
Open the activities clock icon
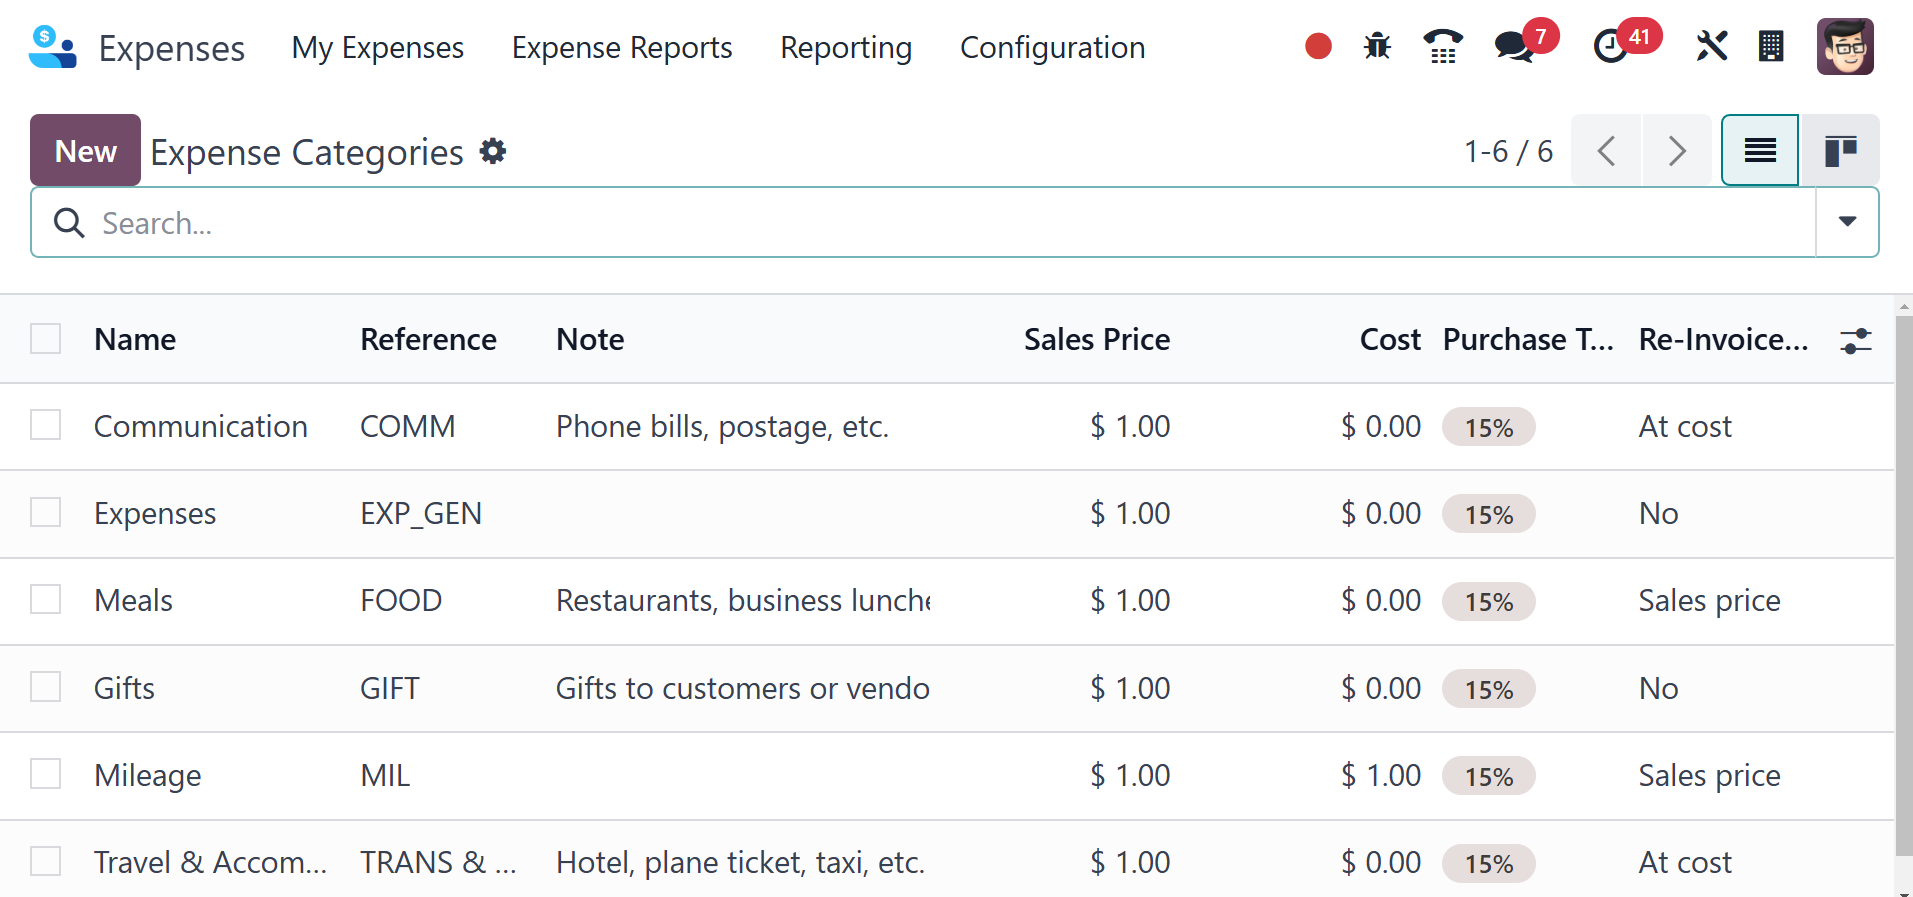pyautogui.click(x=1610, y=46)
